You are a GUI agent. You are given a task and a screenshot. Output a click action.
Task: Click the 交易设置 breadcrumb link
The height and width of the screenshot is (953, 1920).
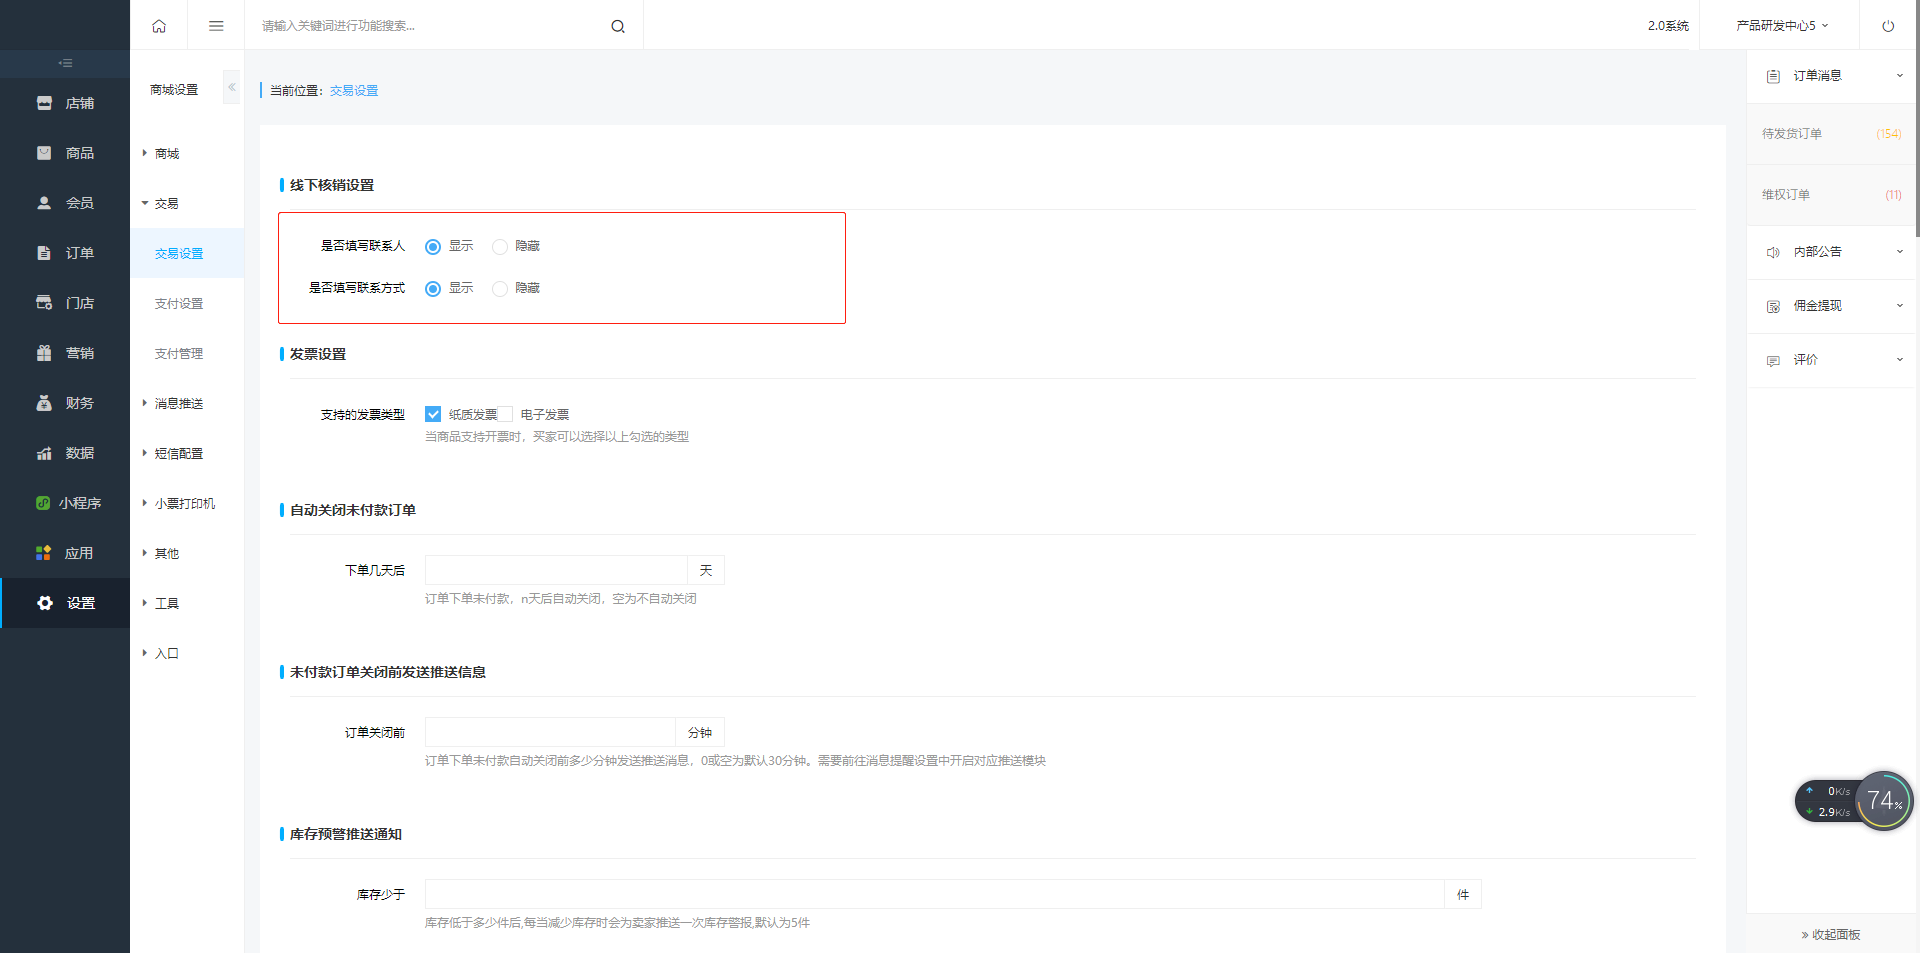click(x=354, y=91)
